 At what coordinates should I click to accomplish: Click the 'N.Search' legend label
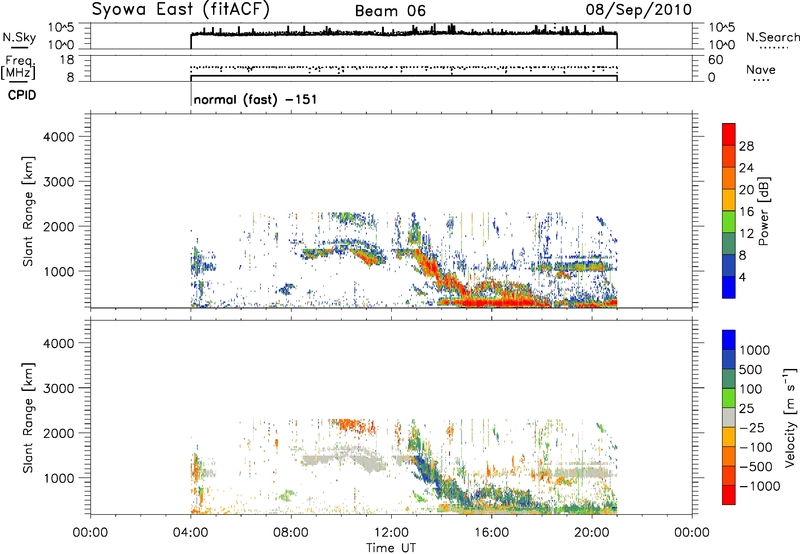[772, 37]
